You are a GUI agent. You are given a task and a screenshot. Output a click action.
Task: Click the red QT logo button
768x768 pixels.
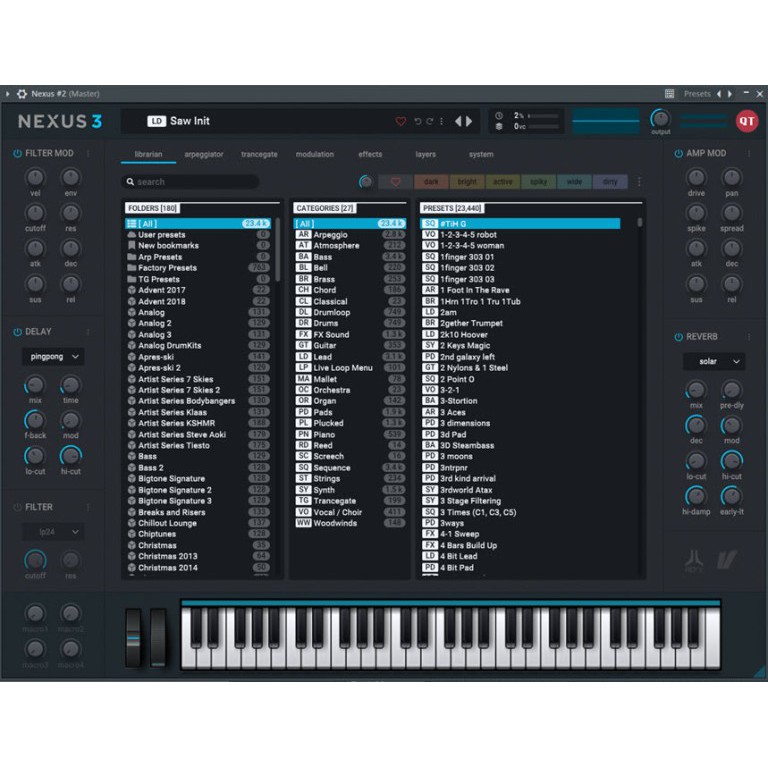point(746,121)
